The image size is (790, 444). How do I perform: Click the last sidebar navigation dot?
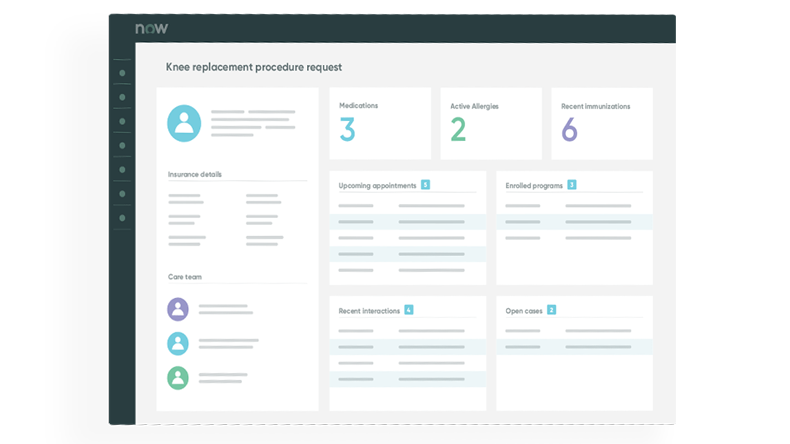[x=122, y=217]
